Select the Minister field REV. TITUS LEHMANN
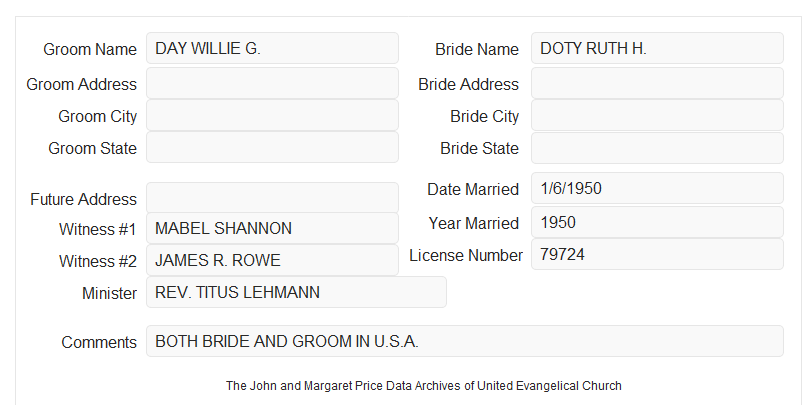Screen dimensions: 805x405 296,292
